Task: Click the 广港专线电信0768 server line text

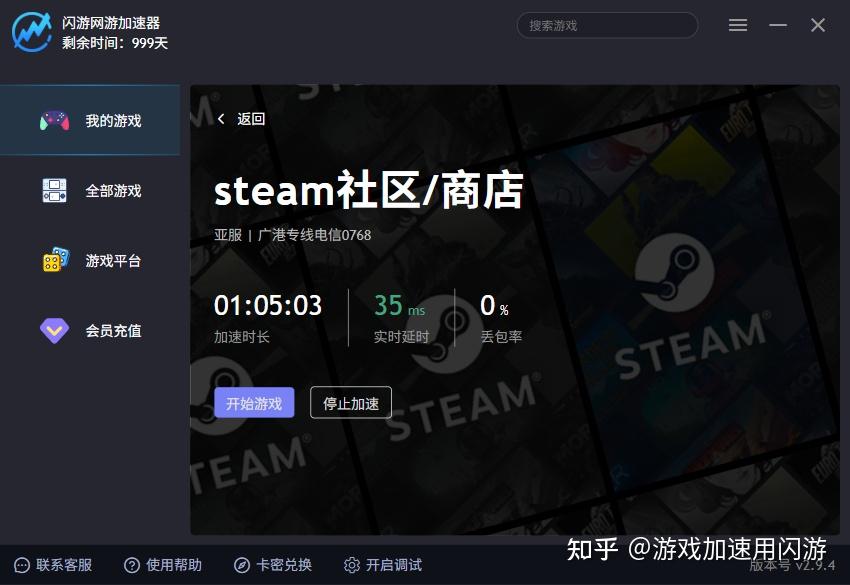Action: click(314, 235)
